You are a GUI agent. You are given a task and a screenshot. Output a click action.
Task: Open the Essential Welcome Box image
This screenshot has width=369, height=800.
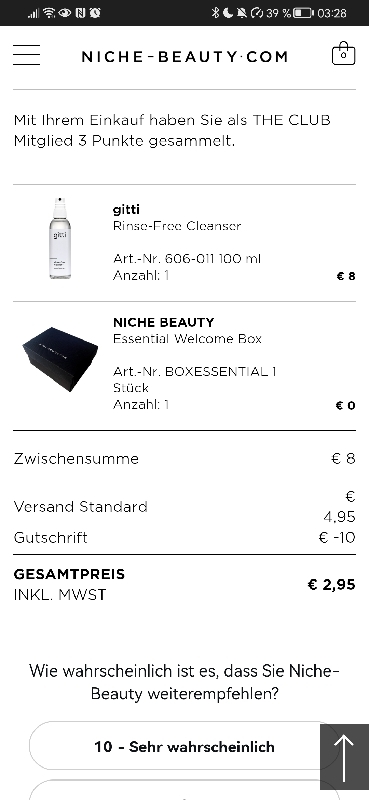click(60, 359)
